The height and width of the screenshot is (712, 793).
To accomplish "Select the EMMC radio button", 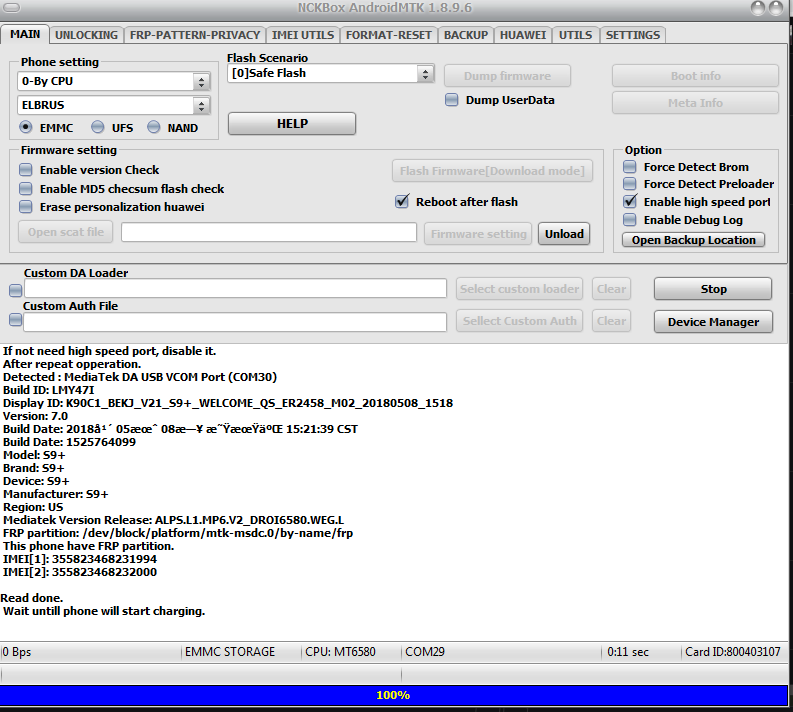I will point(26,127).
